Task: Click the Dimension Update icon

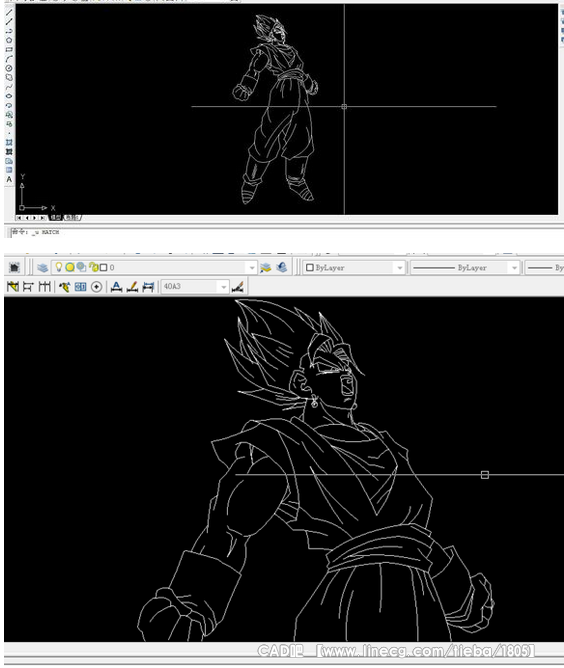Action: tap(148, 286)
